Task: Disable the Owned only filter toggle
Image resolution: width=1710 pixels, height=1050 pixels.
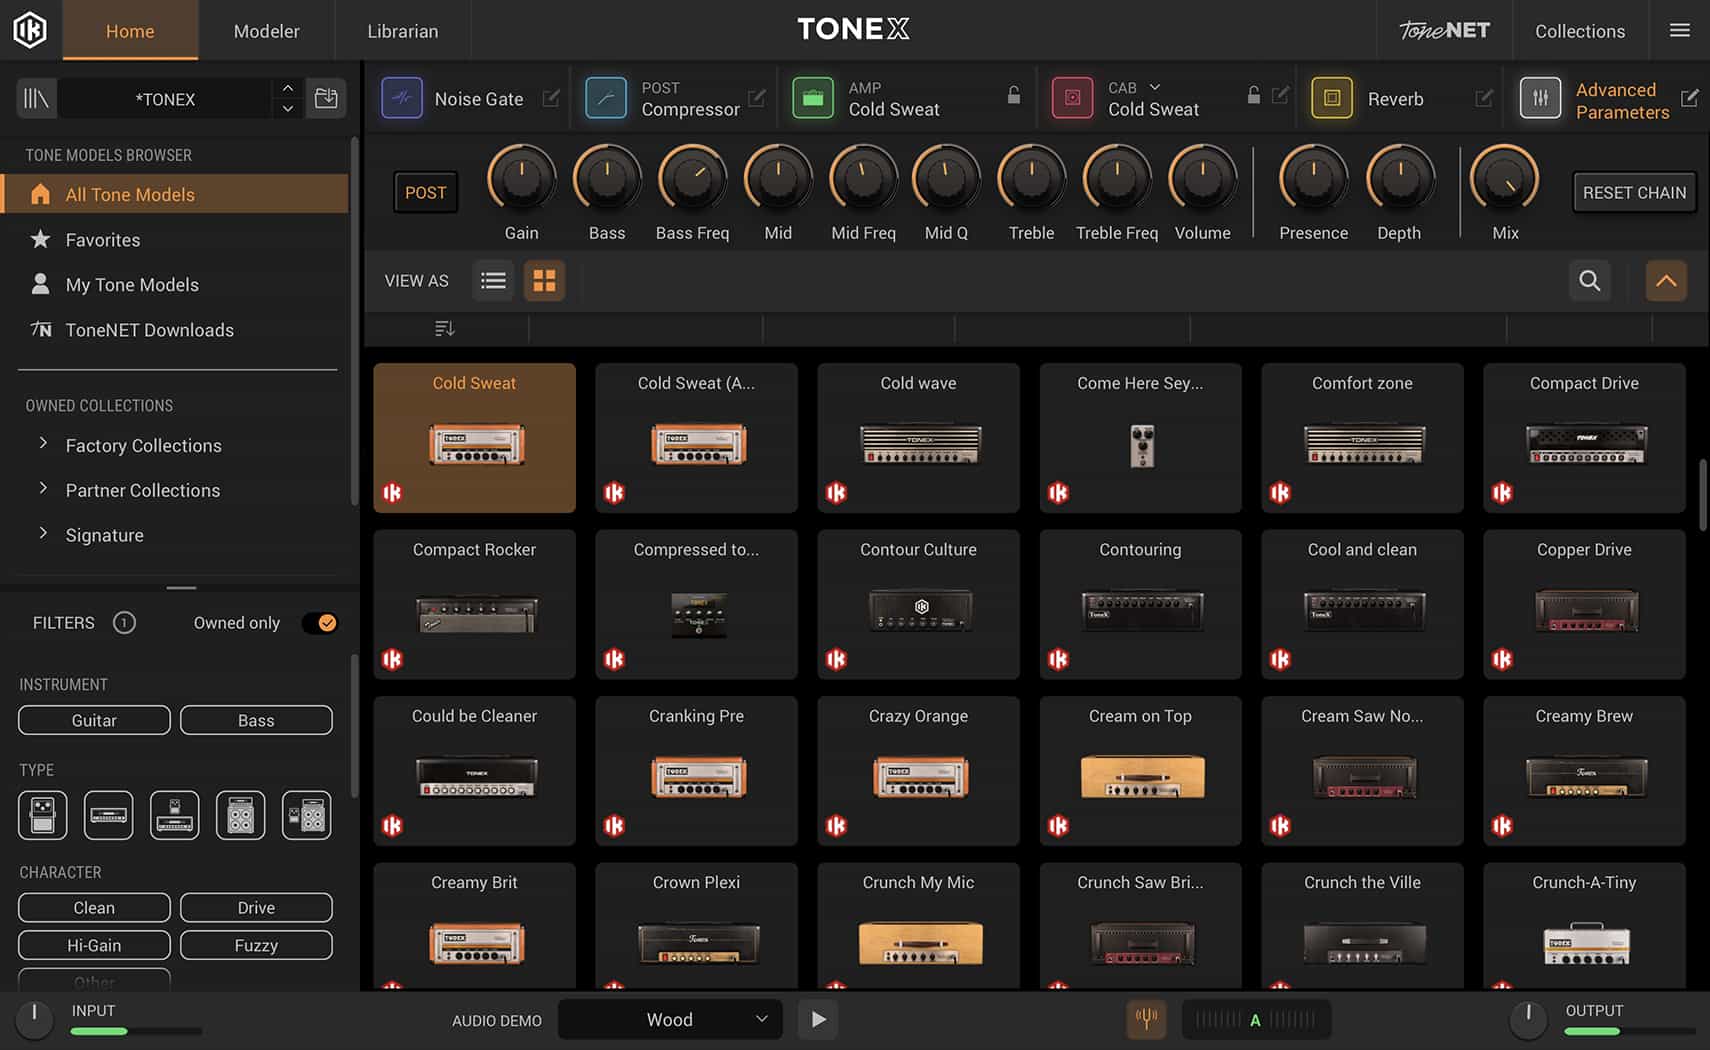Action: 320,622
